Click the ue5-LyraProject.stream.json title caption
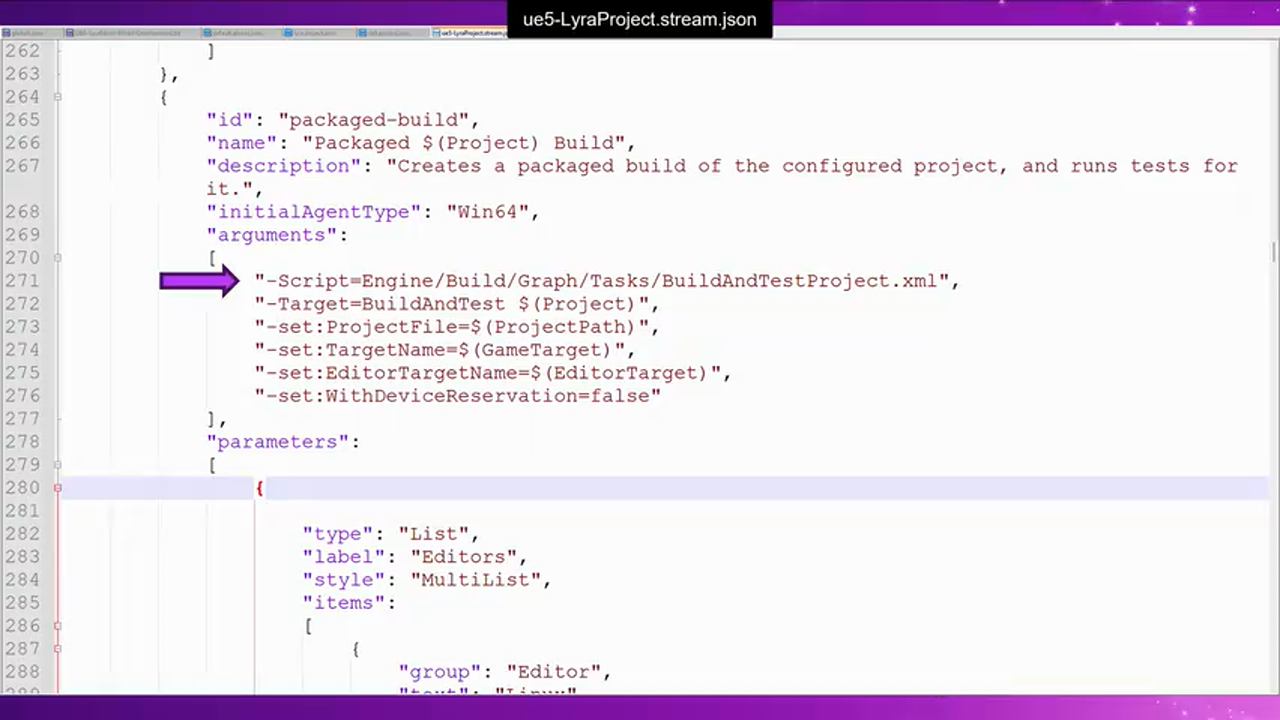Viewport: 1280px width, 720px height. click(x=639, y=19)
